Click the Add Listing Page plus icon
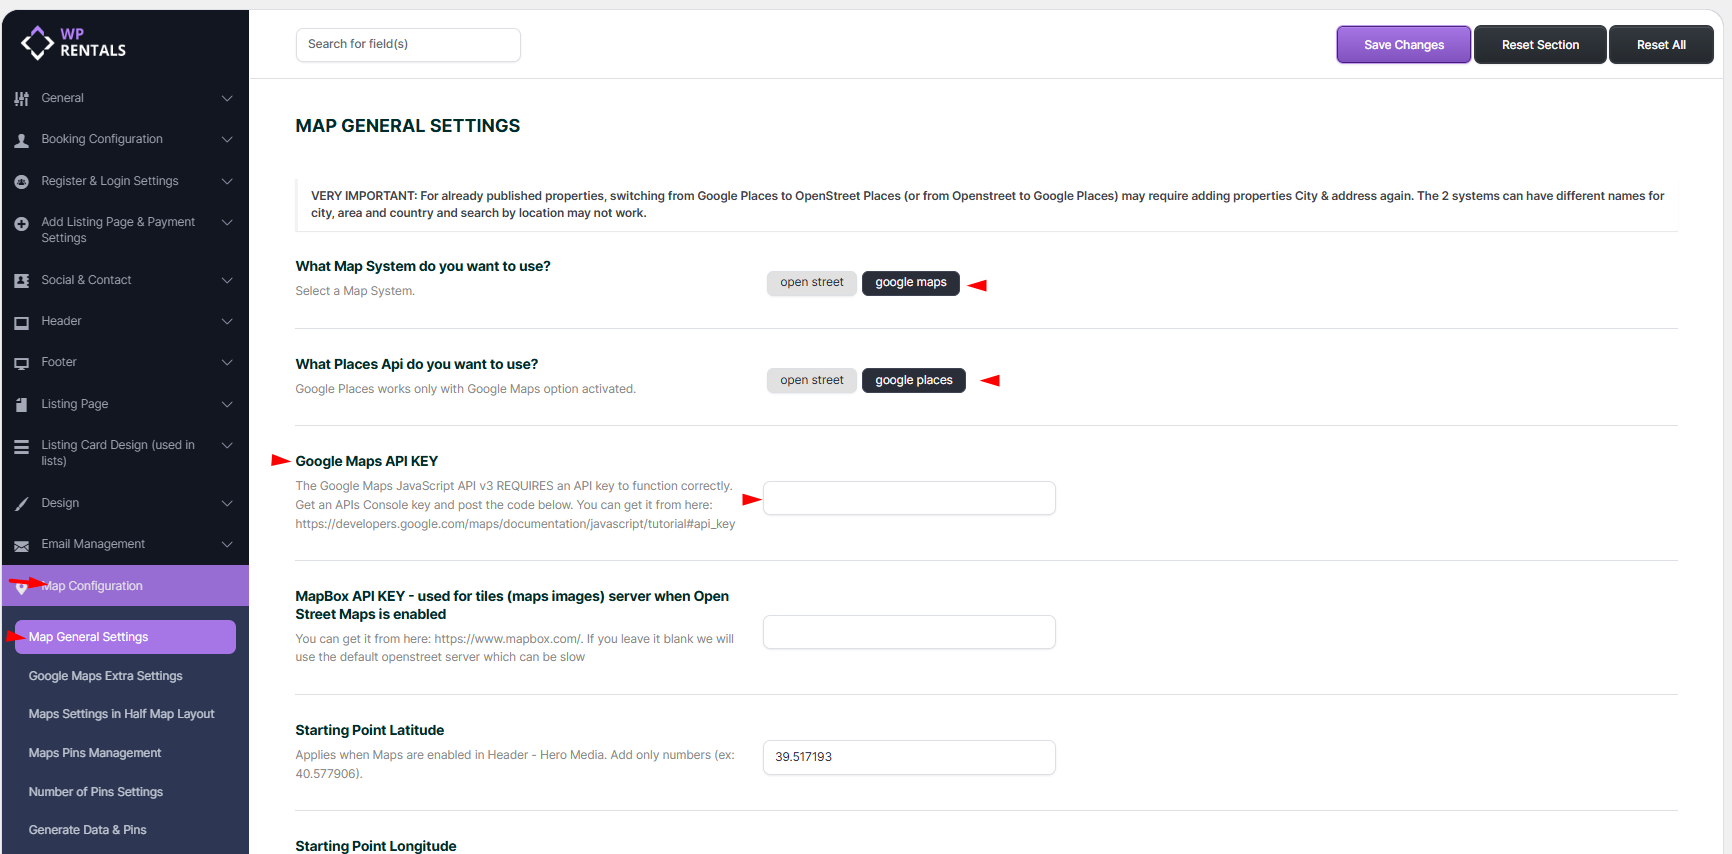The width and height of the screenshot is (1732, 854). tap(21, 224)
